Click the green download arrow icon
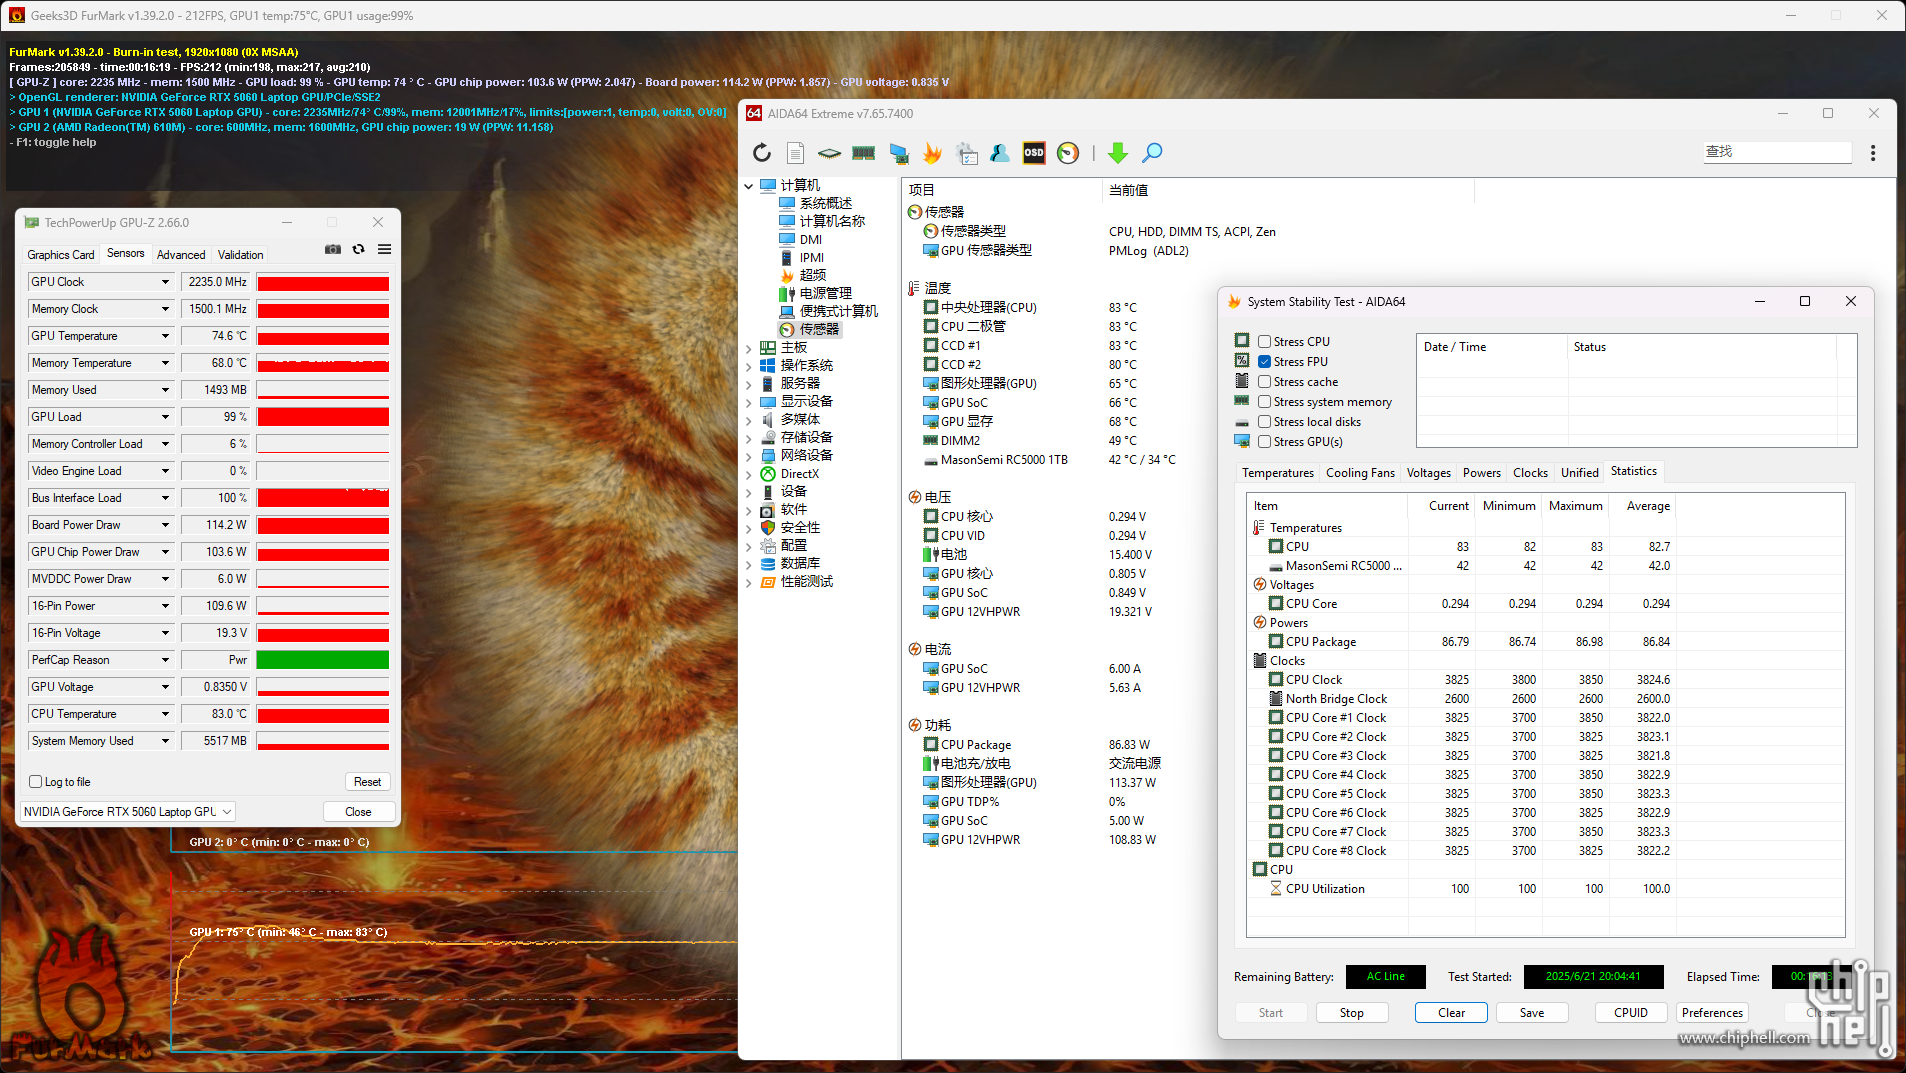1906x1073 pixels. pos(1118,153)
